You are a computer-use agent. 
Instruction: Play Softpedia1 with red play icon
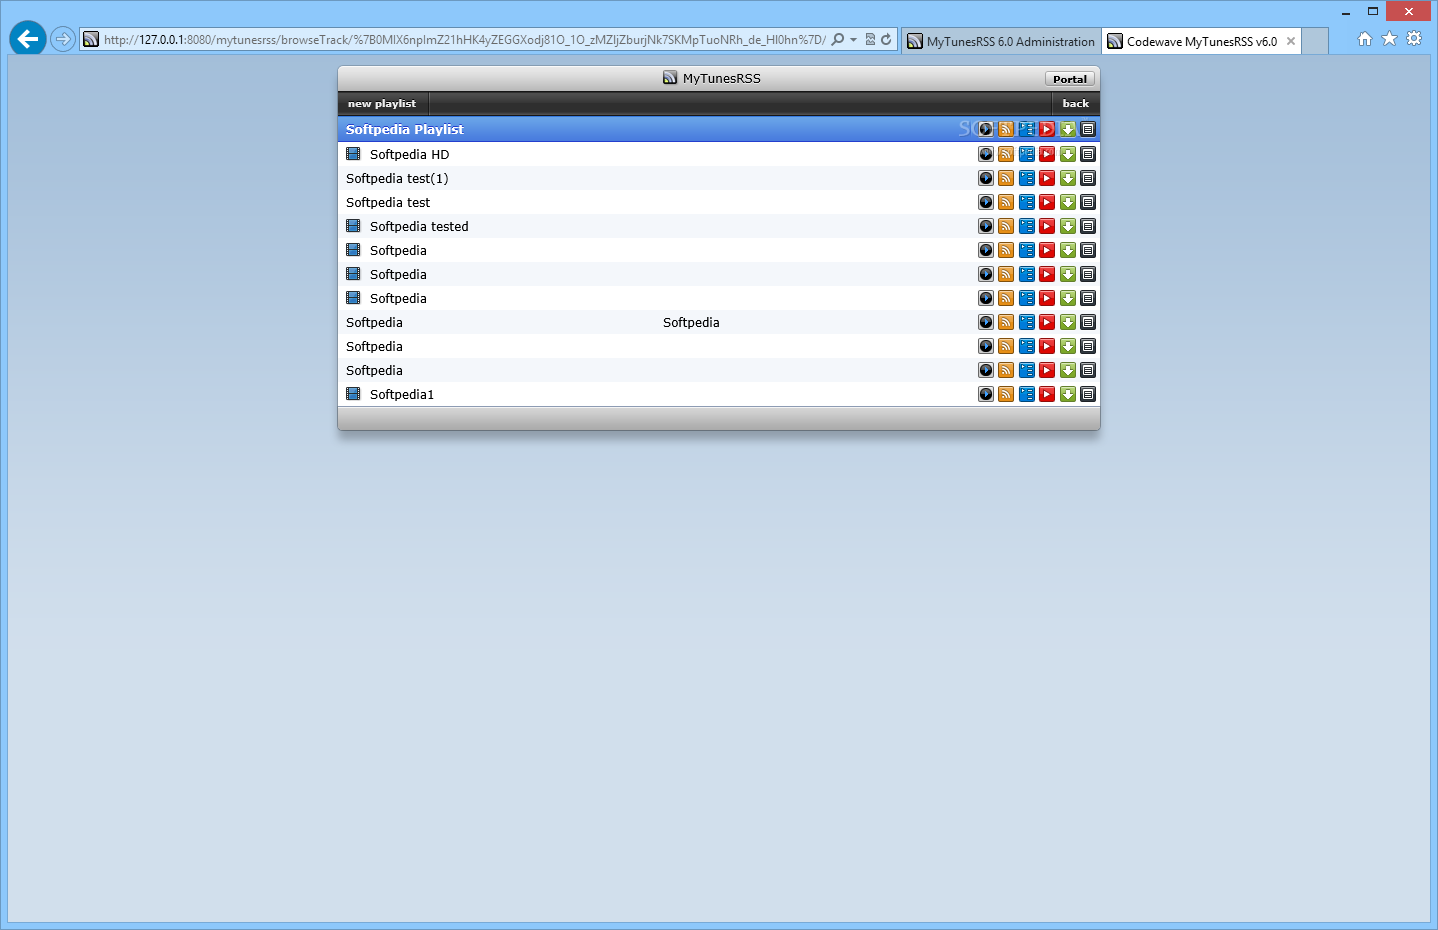[1047, 394]
